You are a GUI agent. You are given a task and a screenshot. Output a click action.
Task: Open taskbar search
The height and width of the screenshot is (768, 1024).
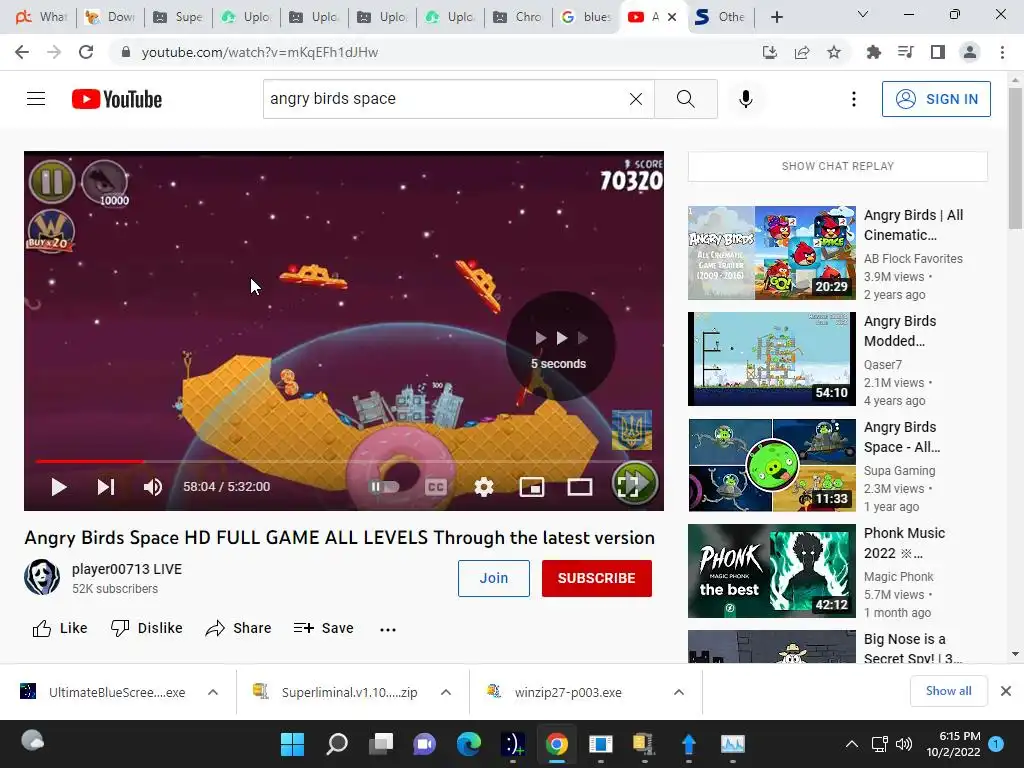click(x=337, y=744)
